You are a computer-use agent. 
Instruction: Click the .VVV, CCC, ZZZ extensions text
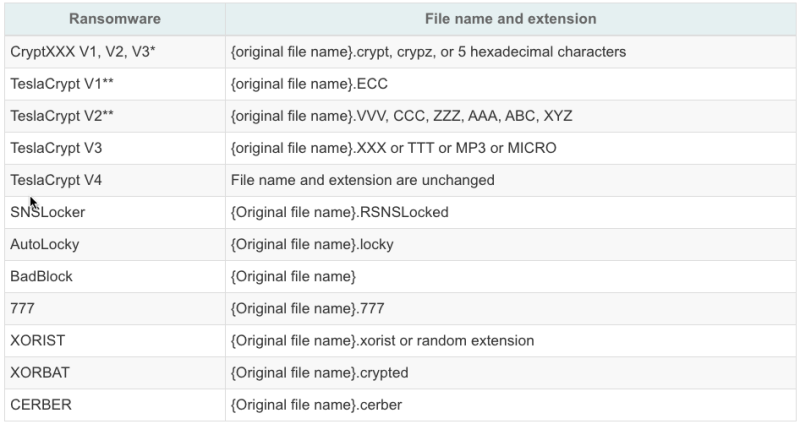click(x=401, y=116)
